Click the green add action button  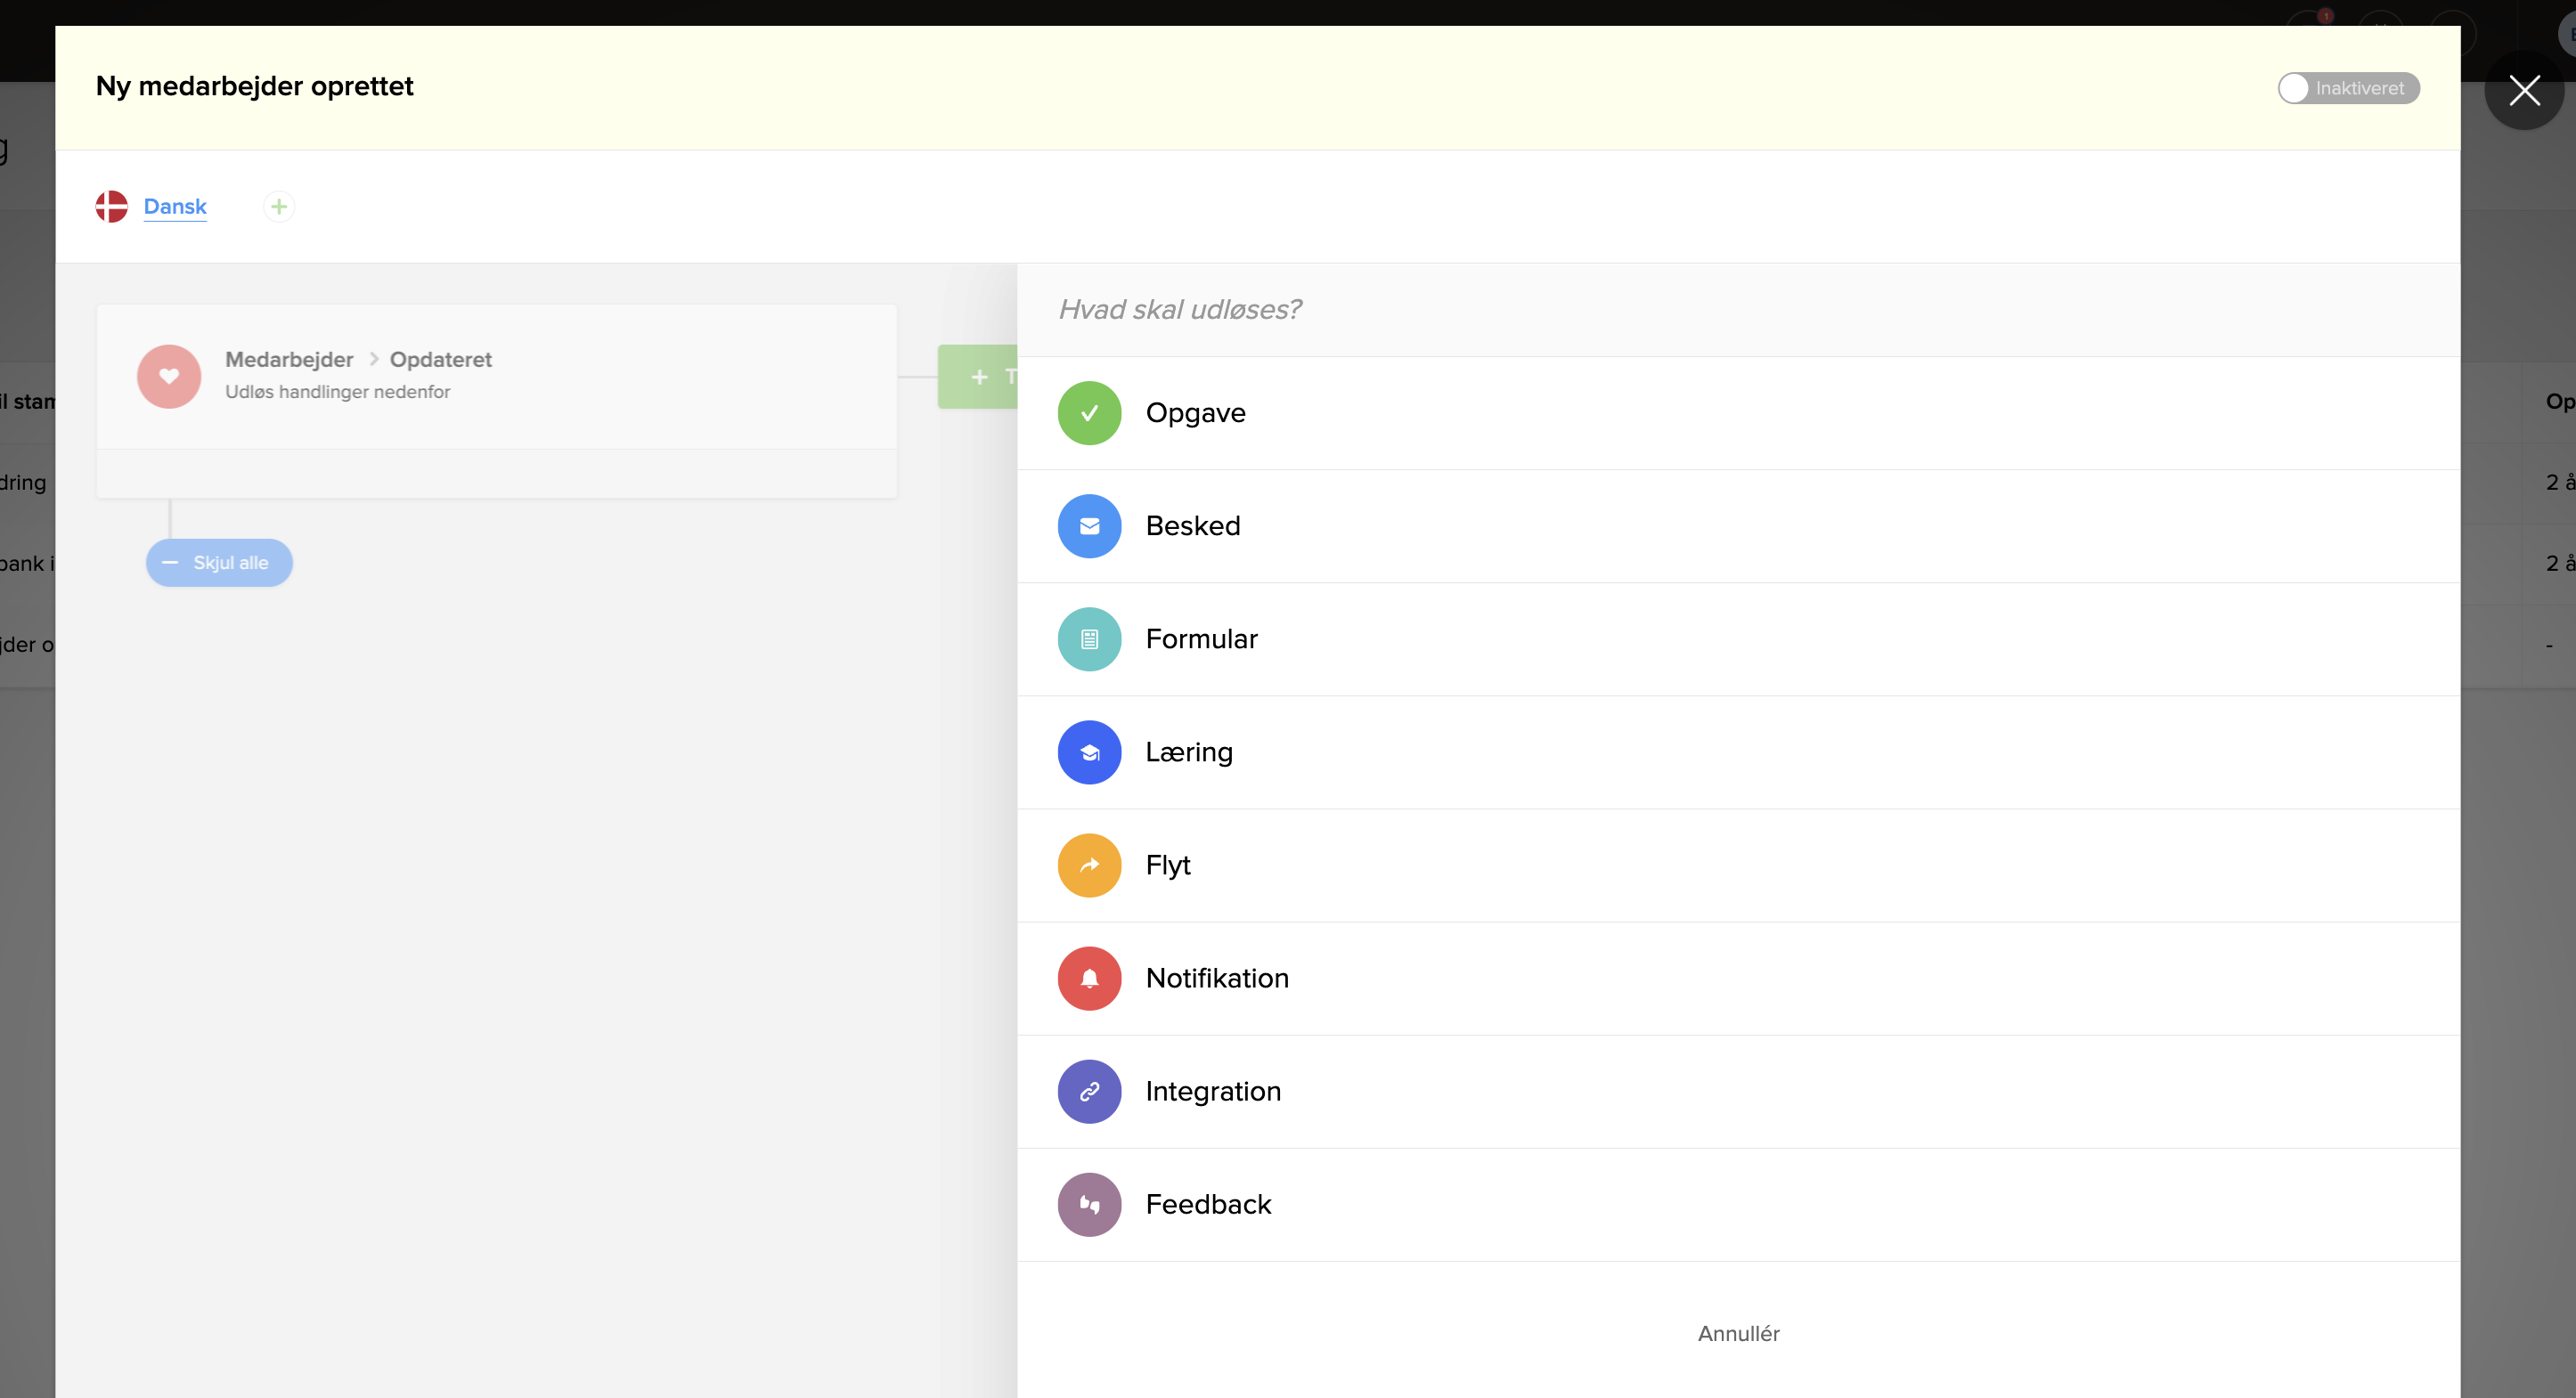tap(978, 377)
